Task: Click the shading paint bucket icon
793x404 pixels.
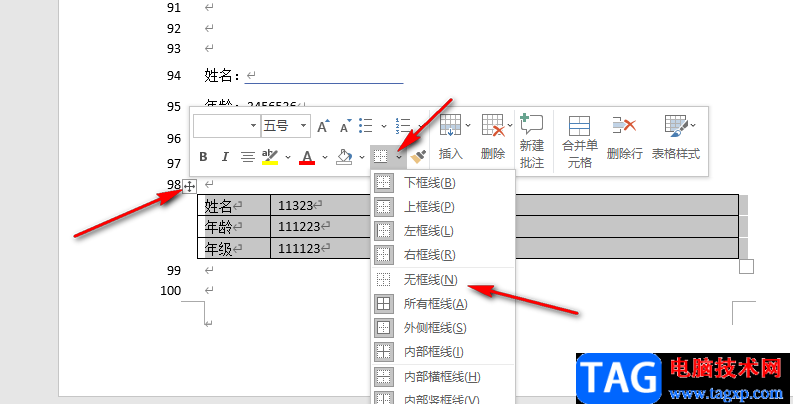Action: pyautogui.click(x=344, y=157)
